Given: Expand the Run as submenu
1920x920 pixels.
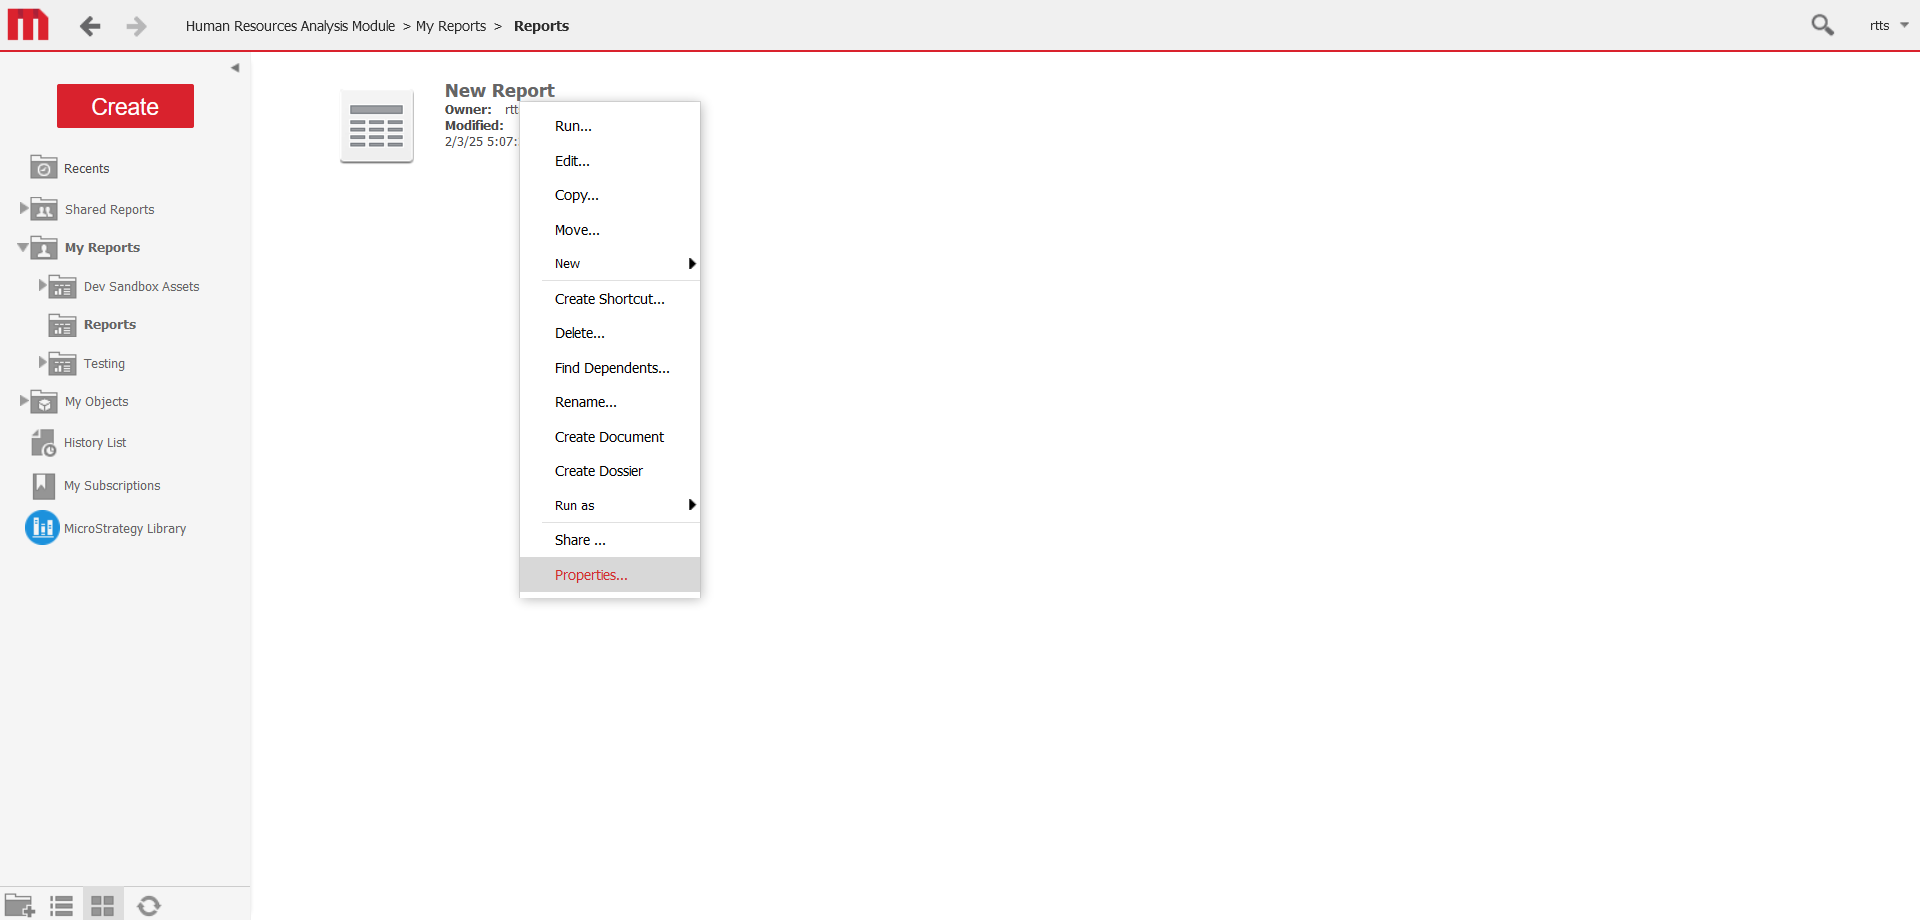Looking at the screenshot, I should tap(575, 505).
